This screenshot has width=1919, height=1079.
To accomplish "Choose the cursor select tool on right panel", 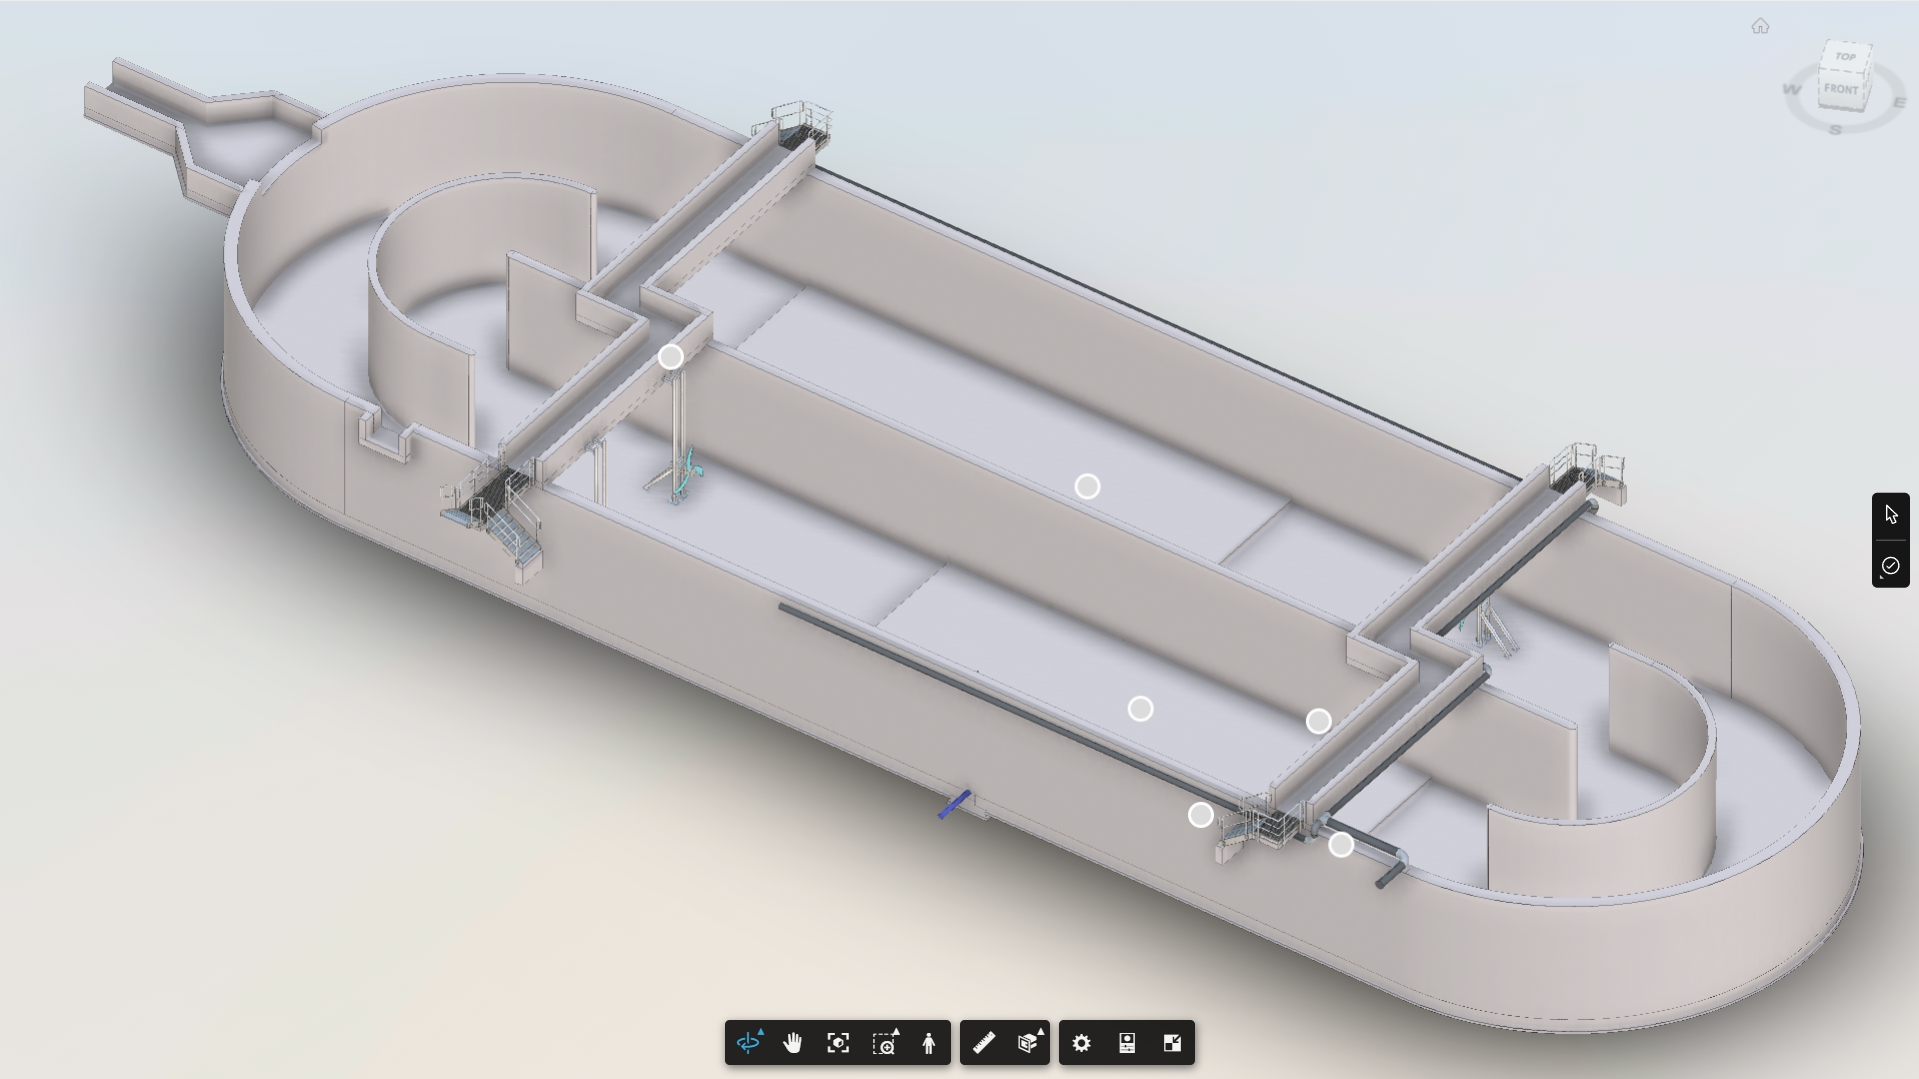I will click(1891, 515).
